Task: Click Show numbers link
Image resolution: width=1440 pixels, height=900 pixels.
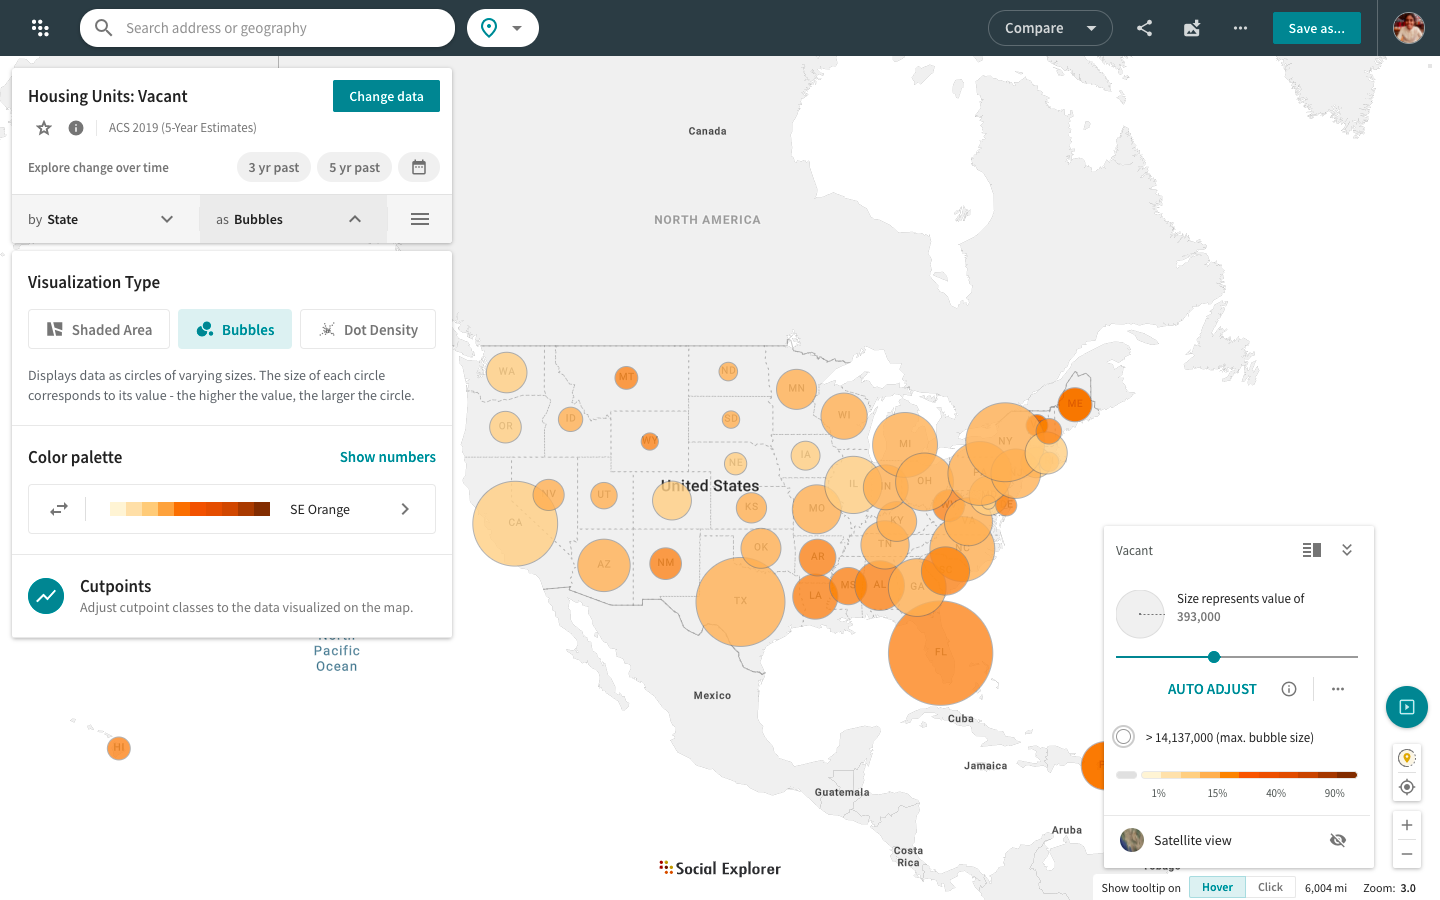Action: 388,457
